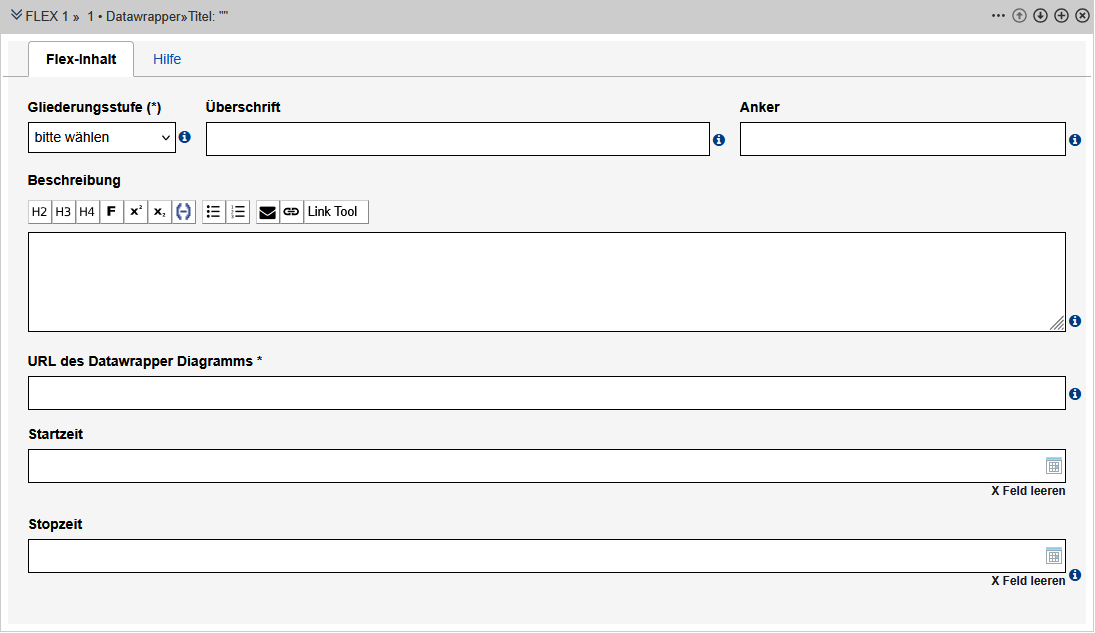Insert a bulleted list in Beschreibung

pyautogui.click(x=213, y=212)
